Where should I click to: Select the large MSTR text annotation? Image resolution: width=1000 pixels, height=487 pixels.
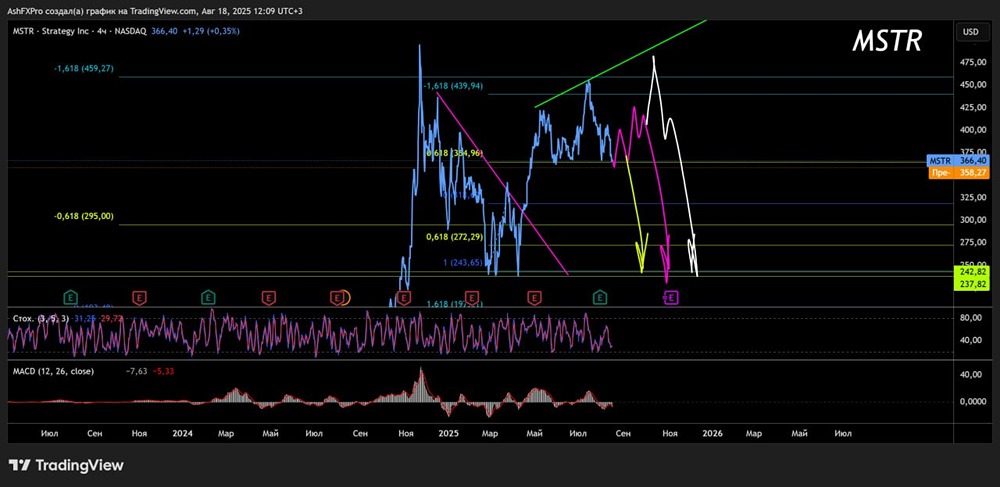(887, 41)
